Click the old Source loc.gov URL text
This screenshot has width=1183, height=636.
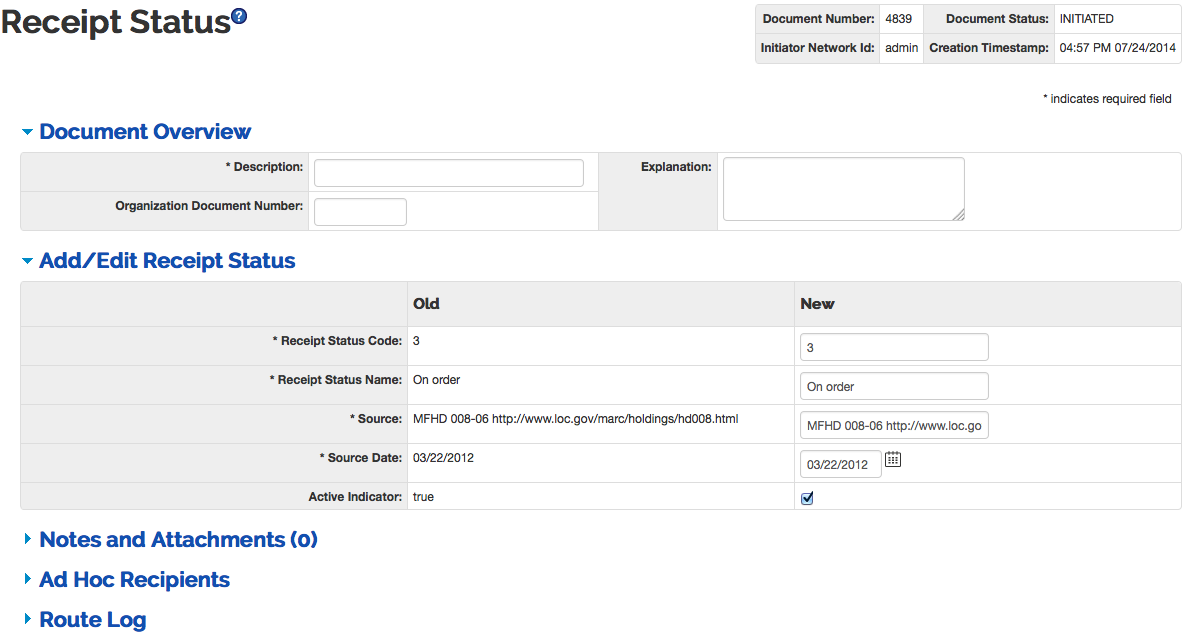tap(614, 419)
